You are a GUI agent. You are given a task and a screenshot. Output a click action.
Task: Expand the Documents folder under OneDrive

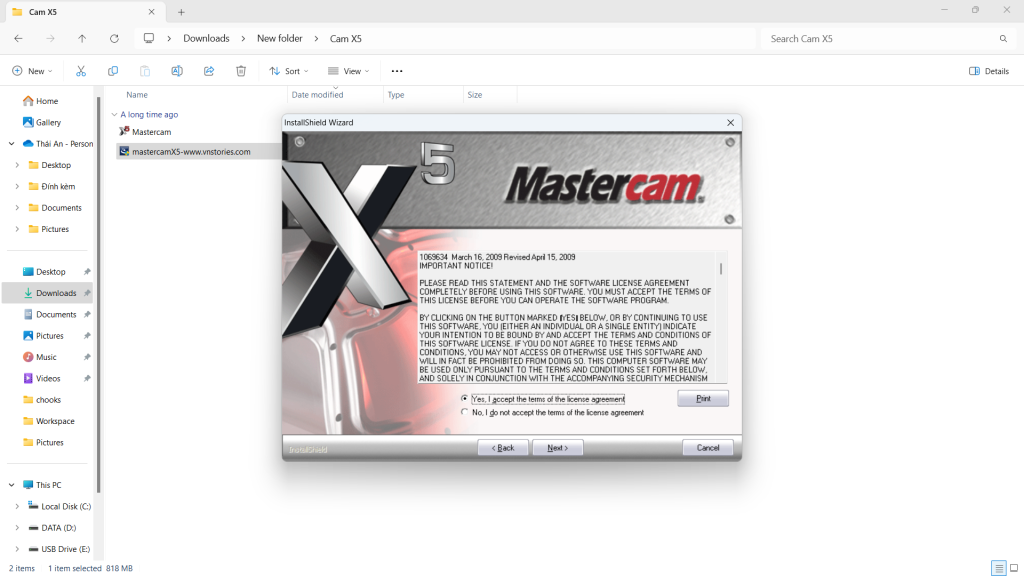(x=17, y=208)
